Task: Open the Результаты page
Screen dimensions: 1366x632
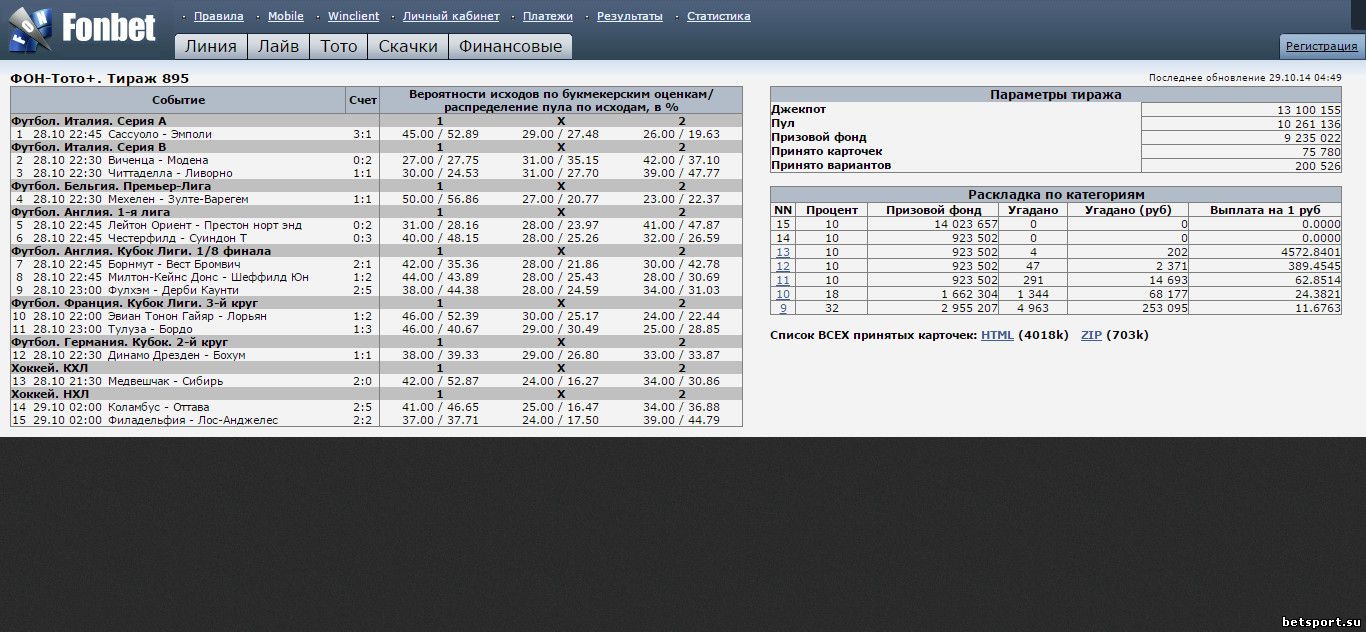Action: pyautogui.click(x=630, y=16)
